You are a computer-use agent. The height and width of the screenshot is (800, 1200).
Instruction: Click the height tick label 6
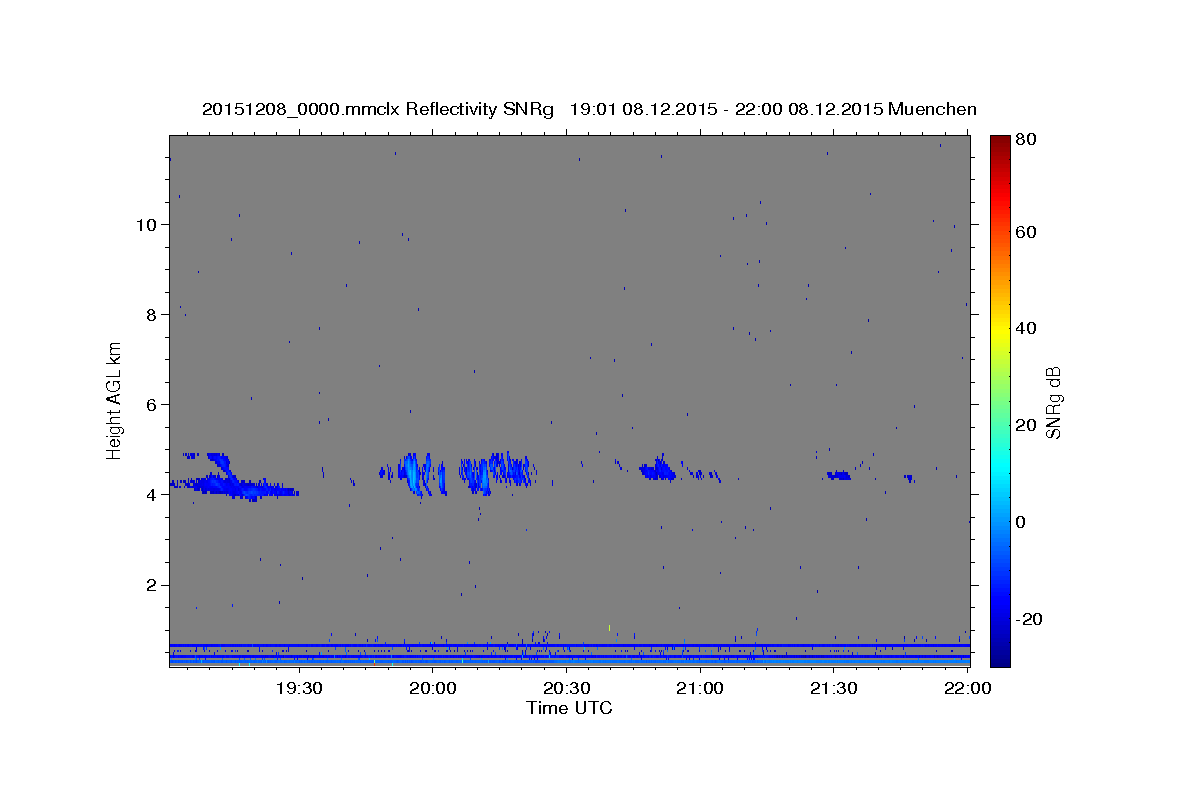coord(152,404)
